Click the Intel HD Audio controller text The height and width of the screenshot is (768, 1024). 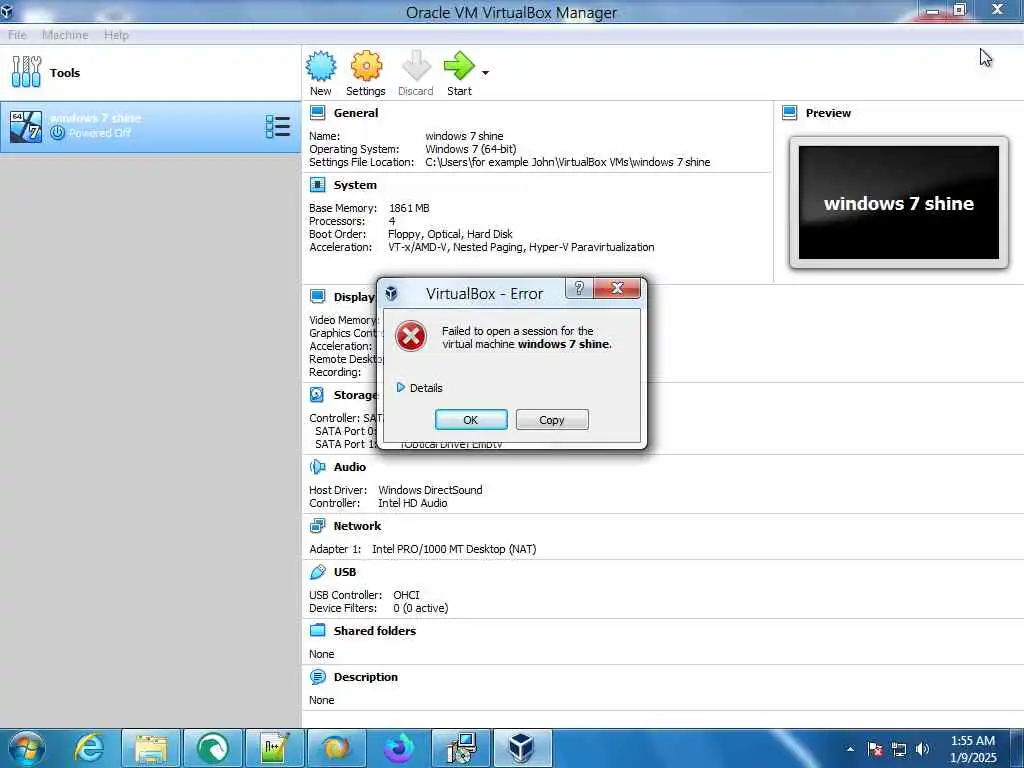click(x=413, y=503)
